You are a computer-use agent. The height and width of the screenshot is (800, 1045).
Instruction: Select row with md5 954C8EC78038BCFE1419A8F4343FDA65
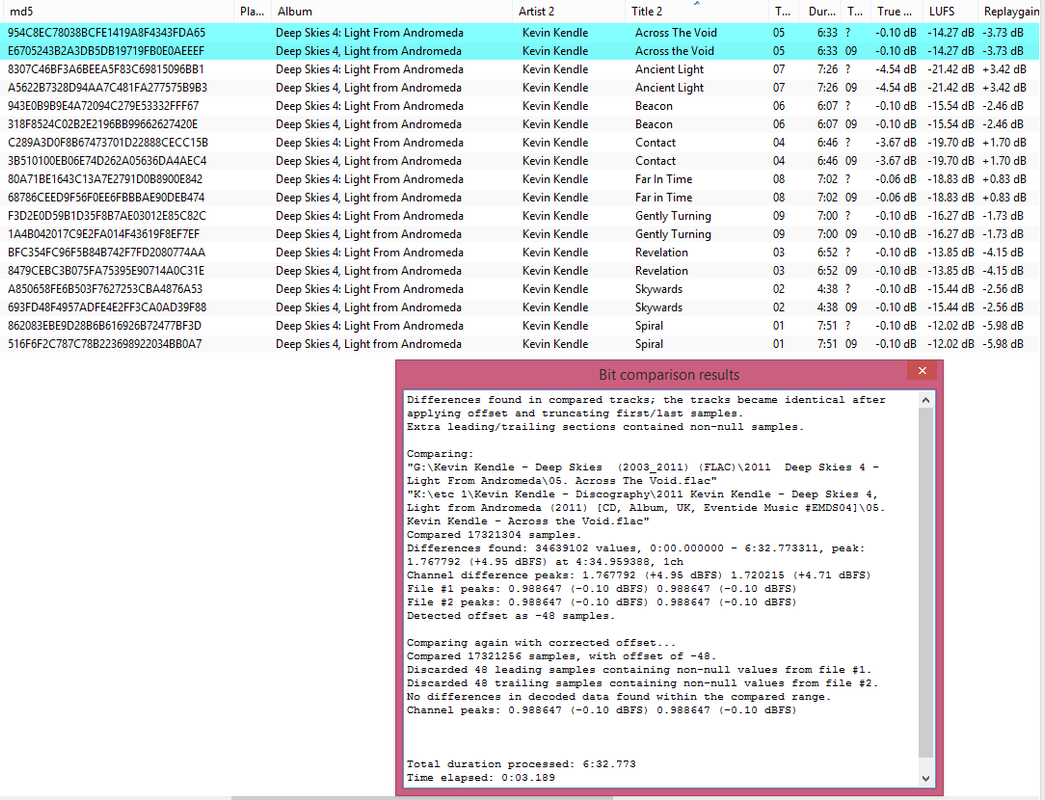click(x=519, y=33)
